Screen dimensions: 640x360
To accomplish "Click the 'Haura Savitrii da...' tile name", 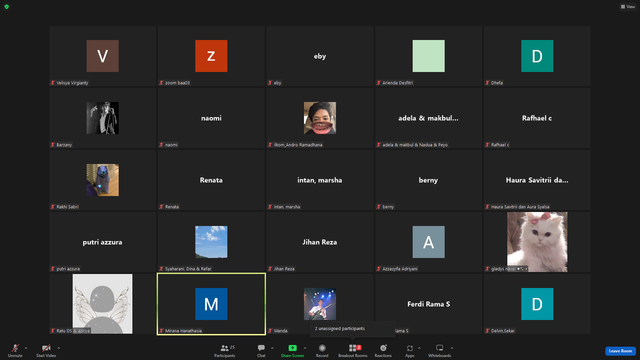I will coord(537,180).
